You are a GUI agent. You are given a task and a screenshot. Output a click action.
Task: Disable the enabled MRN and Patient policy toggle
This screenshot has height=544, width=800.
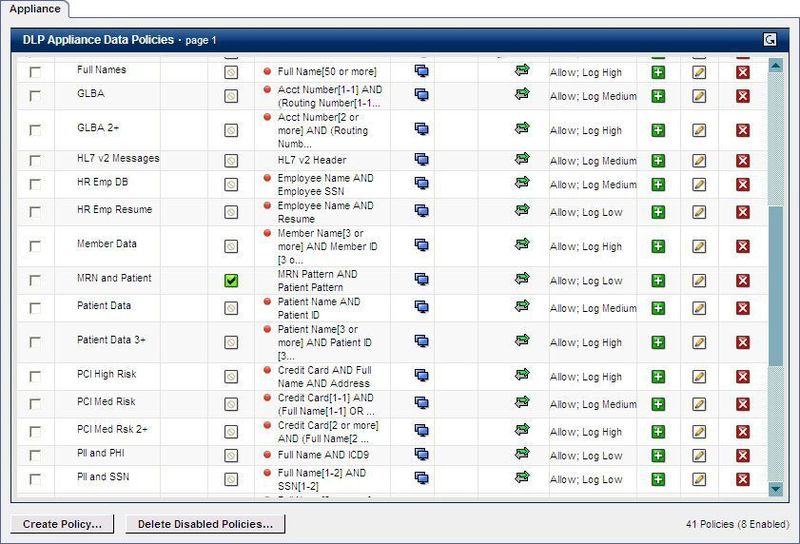coord(231,280)
